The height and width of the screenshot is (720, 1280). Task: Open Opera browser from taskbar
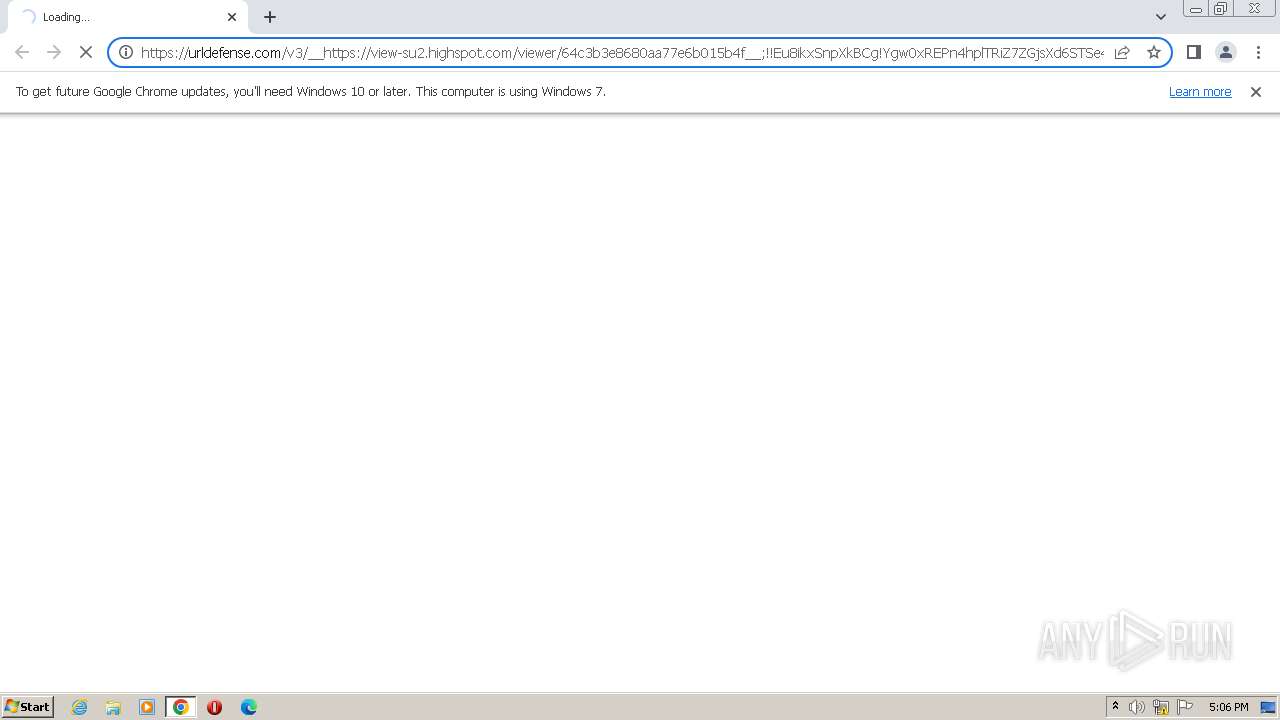point(214,707)
